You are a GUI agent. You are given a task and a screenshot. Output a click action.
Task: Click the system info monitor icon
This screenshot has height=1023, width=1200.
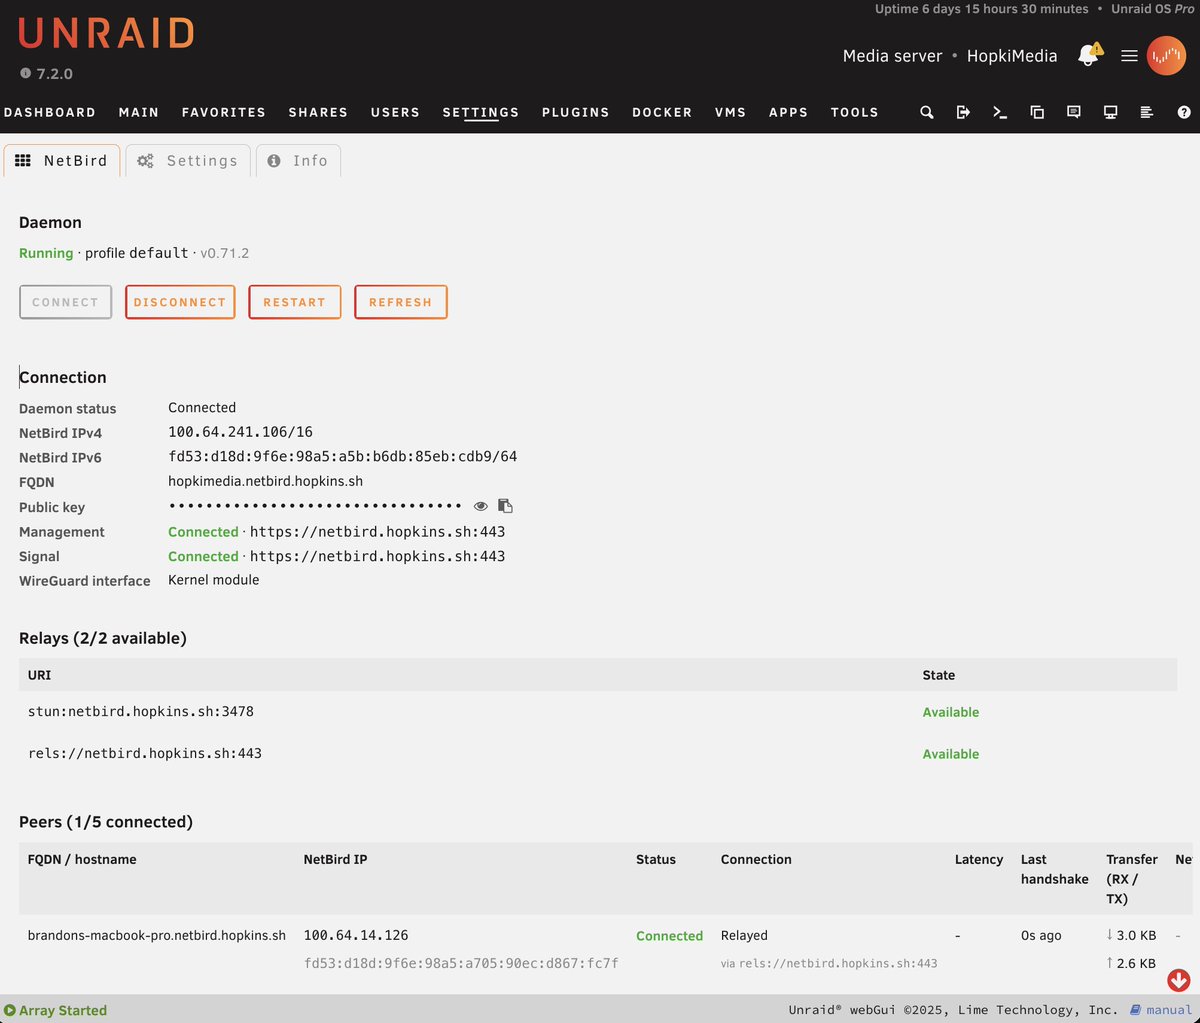(1110, 112)
